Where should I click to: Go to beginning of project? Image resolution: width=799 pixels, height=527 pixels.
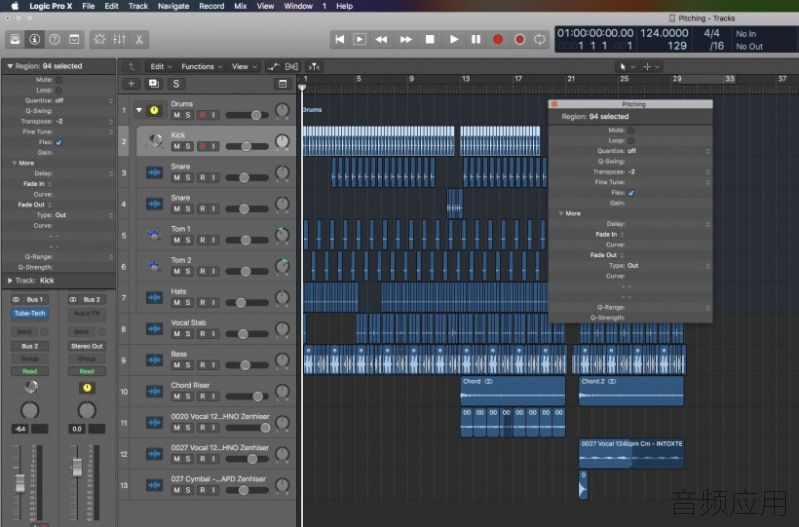click(340, 39)
